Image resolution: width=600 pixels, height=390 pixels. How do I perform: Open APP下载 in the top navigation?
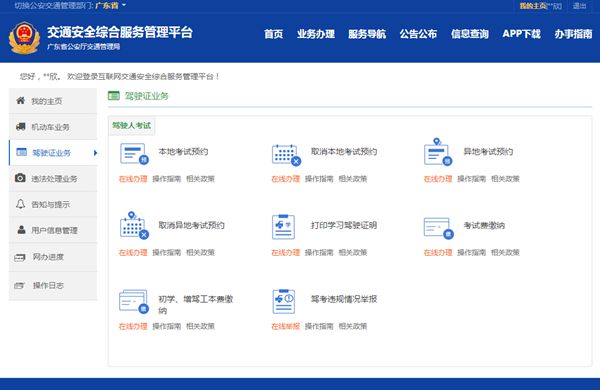(522, 34)
